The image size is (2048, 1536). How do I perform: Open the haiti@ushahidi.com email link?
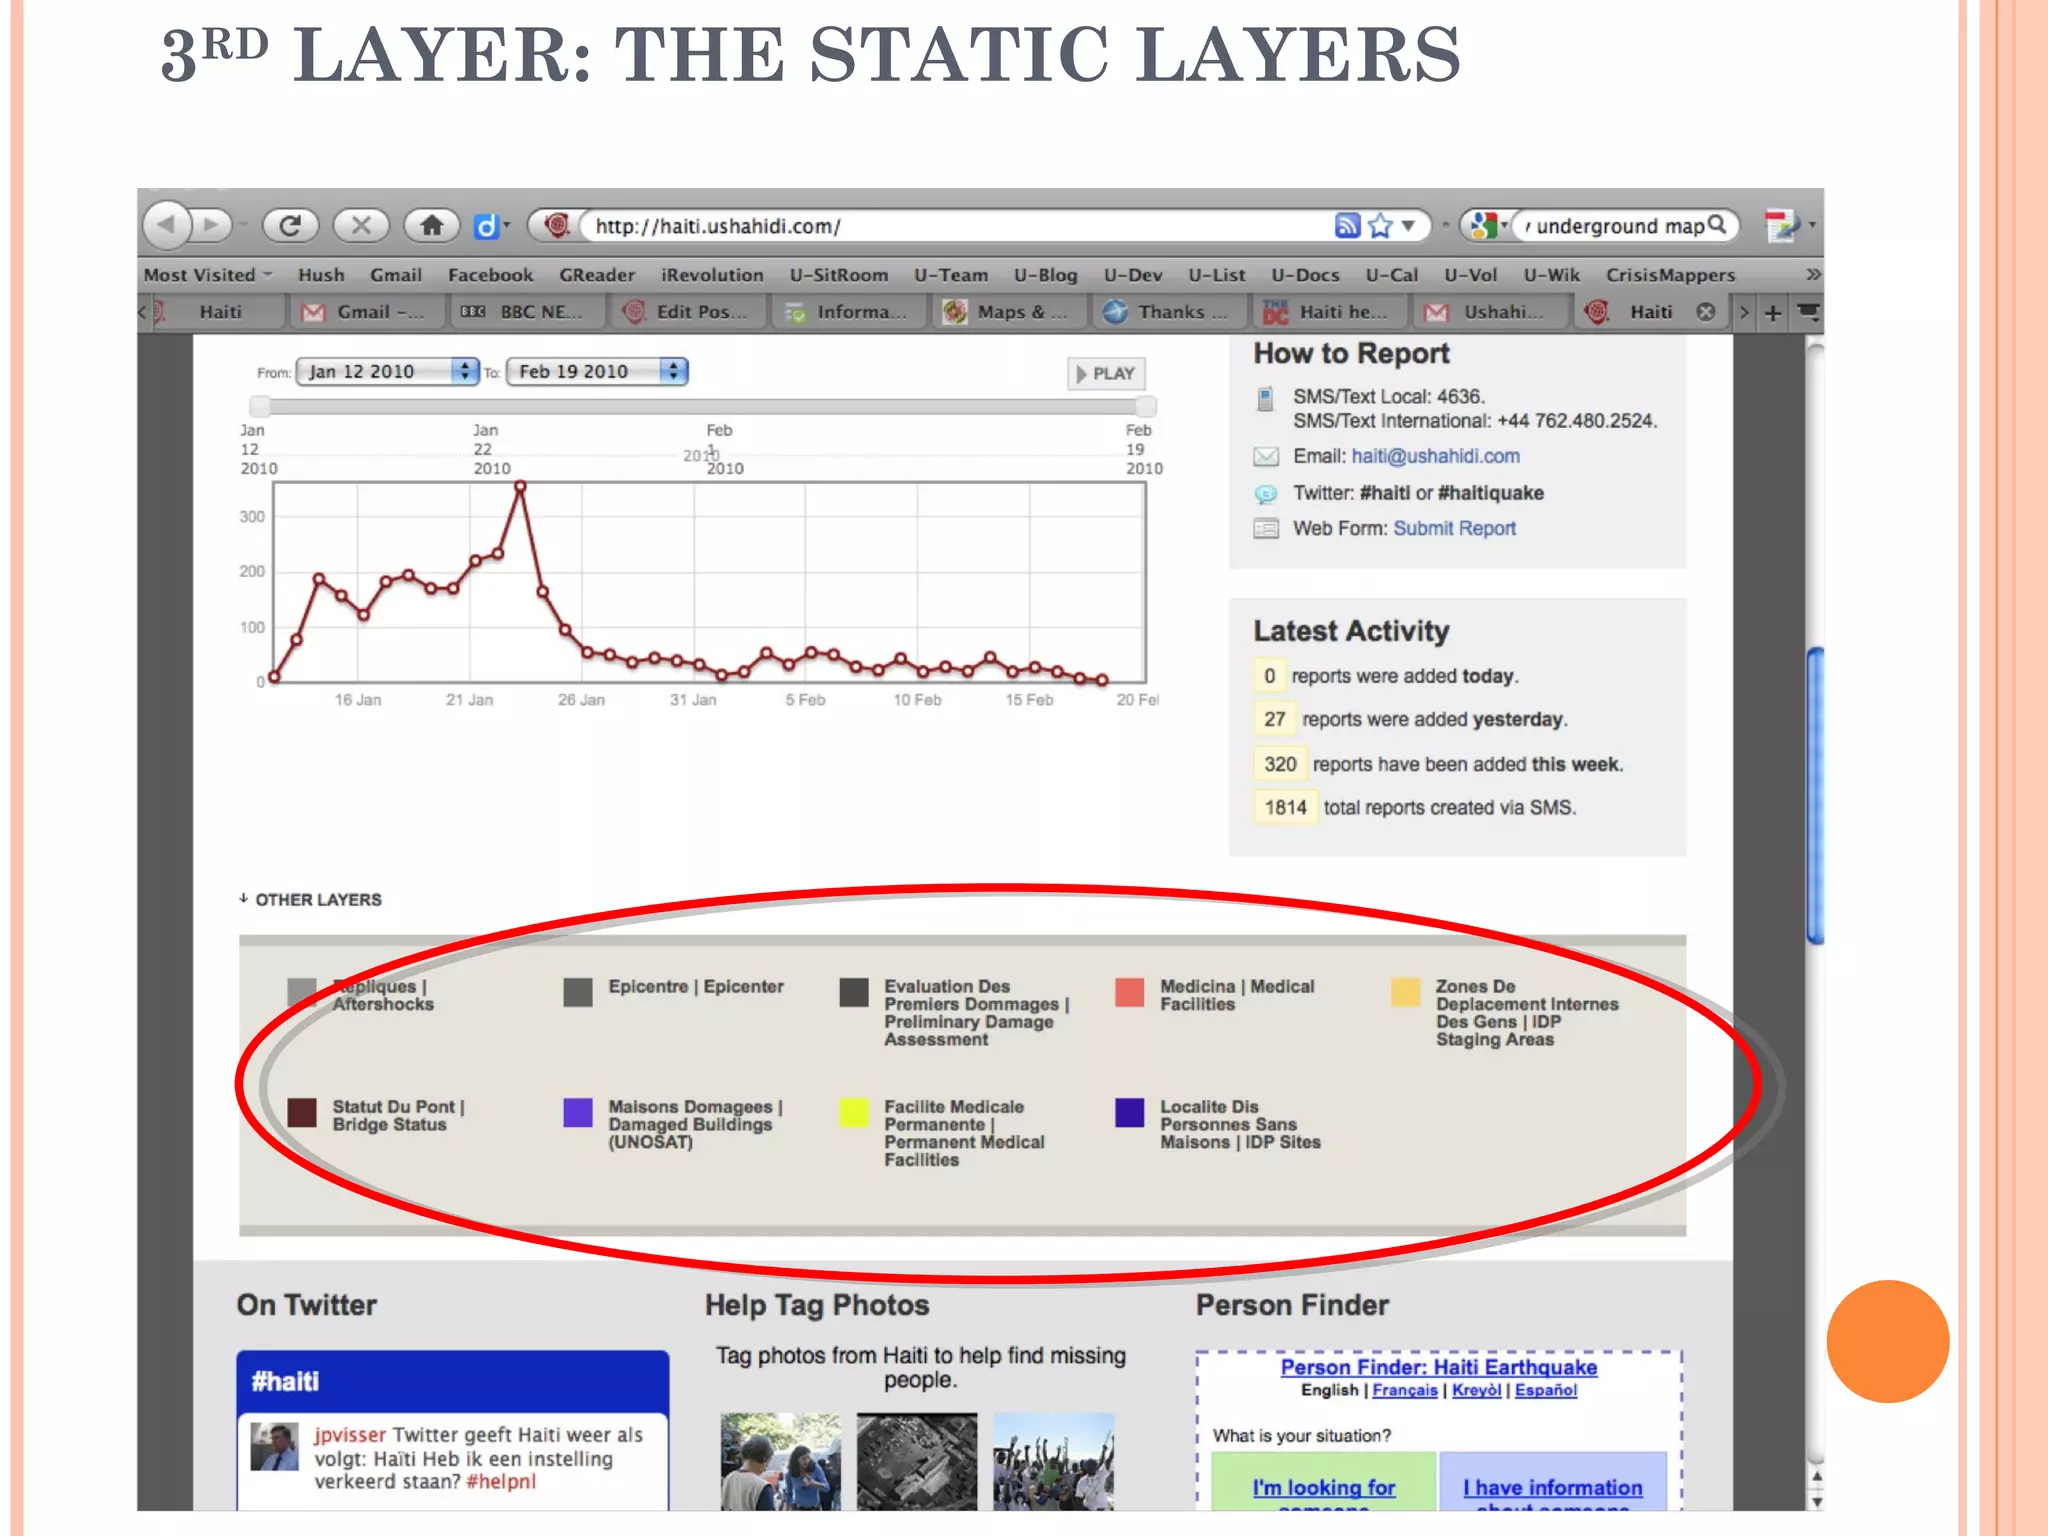click(x=1435, y=456)
